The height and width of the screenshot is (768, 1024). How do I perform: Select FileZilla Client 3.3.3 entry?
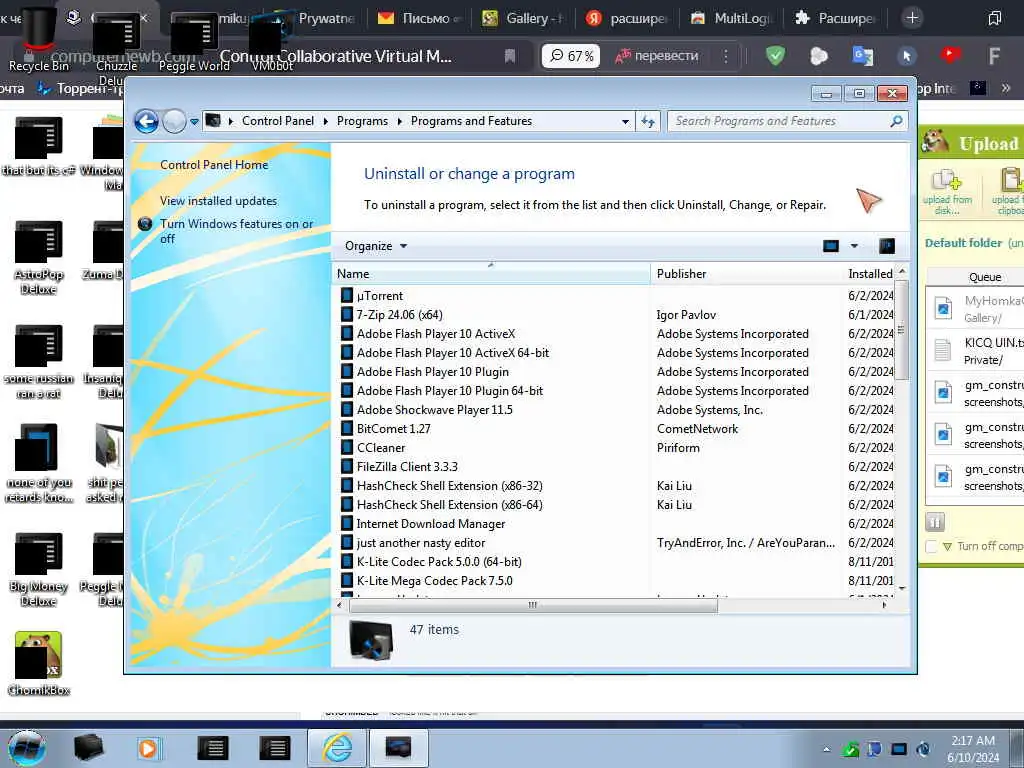coord(407,466)
